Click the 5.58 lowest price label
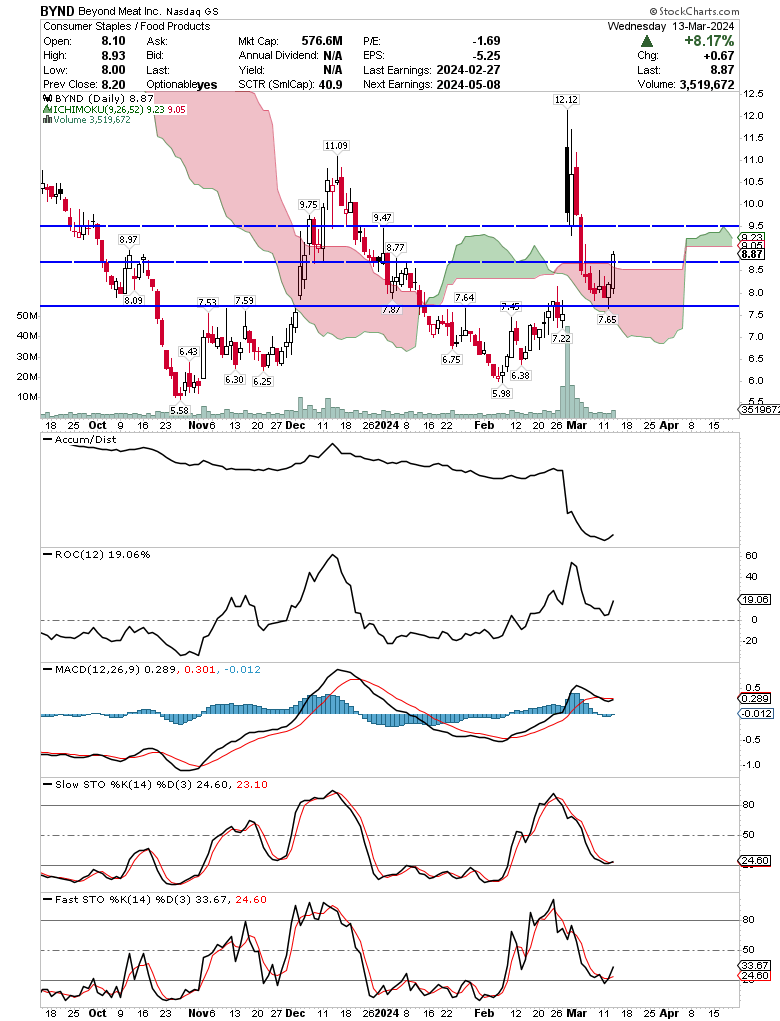This screenshot has height=1021, width=780. [179, 410]
